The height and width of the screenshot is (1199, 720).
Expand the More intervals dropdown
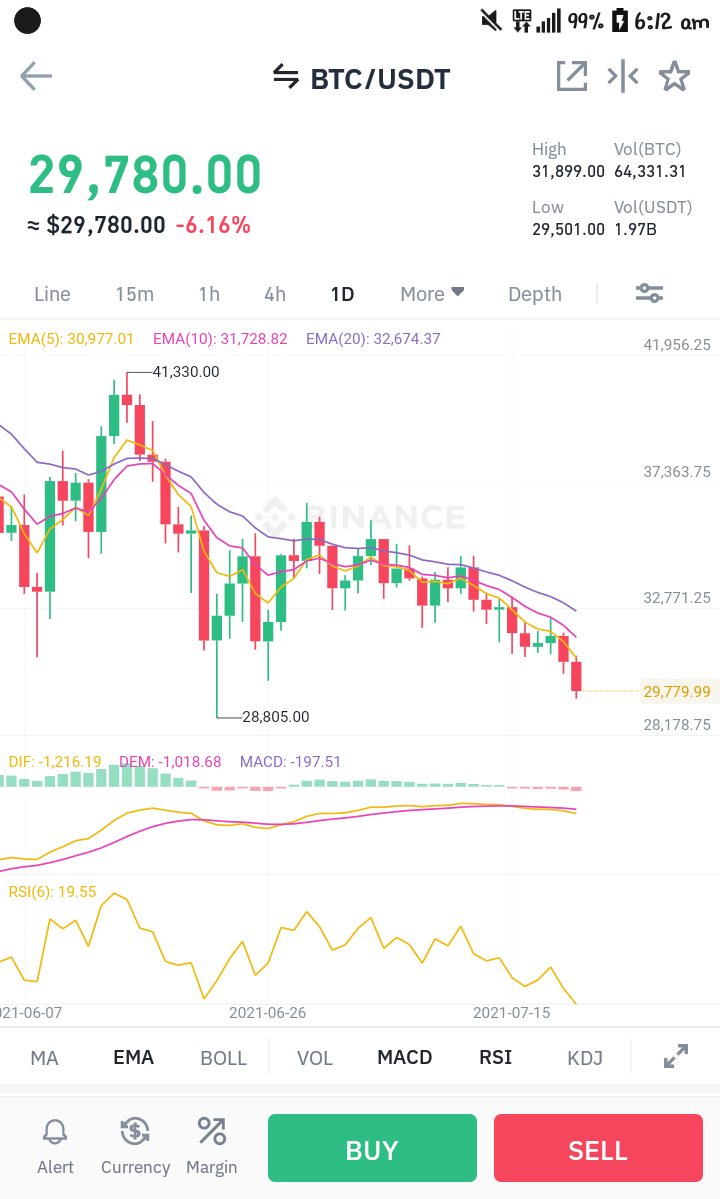pyautogui.click(x=432, y=294)
